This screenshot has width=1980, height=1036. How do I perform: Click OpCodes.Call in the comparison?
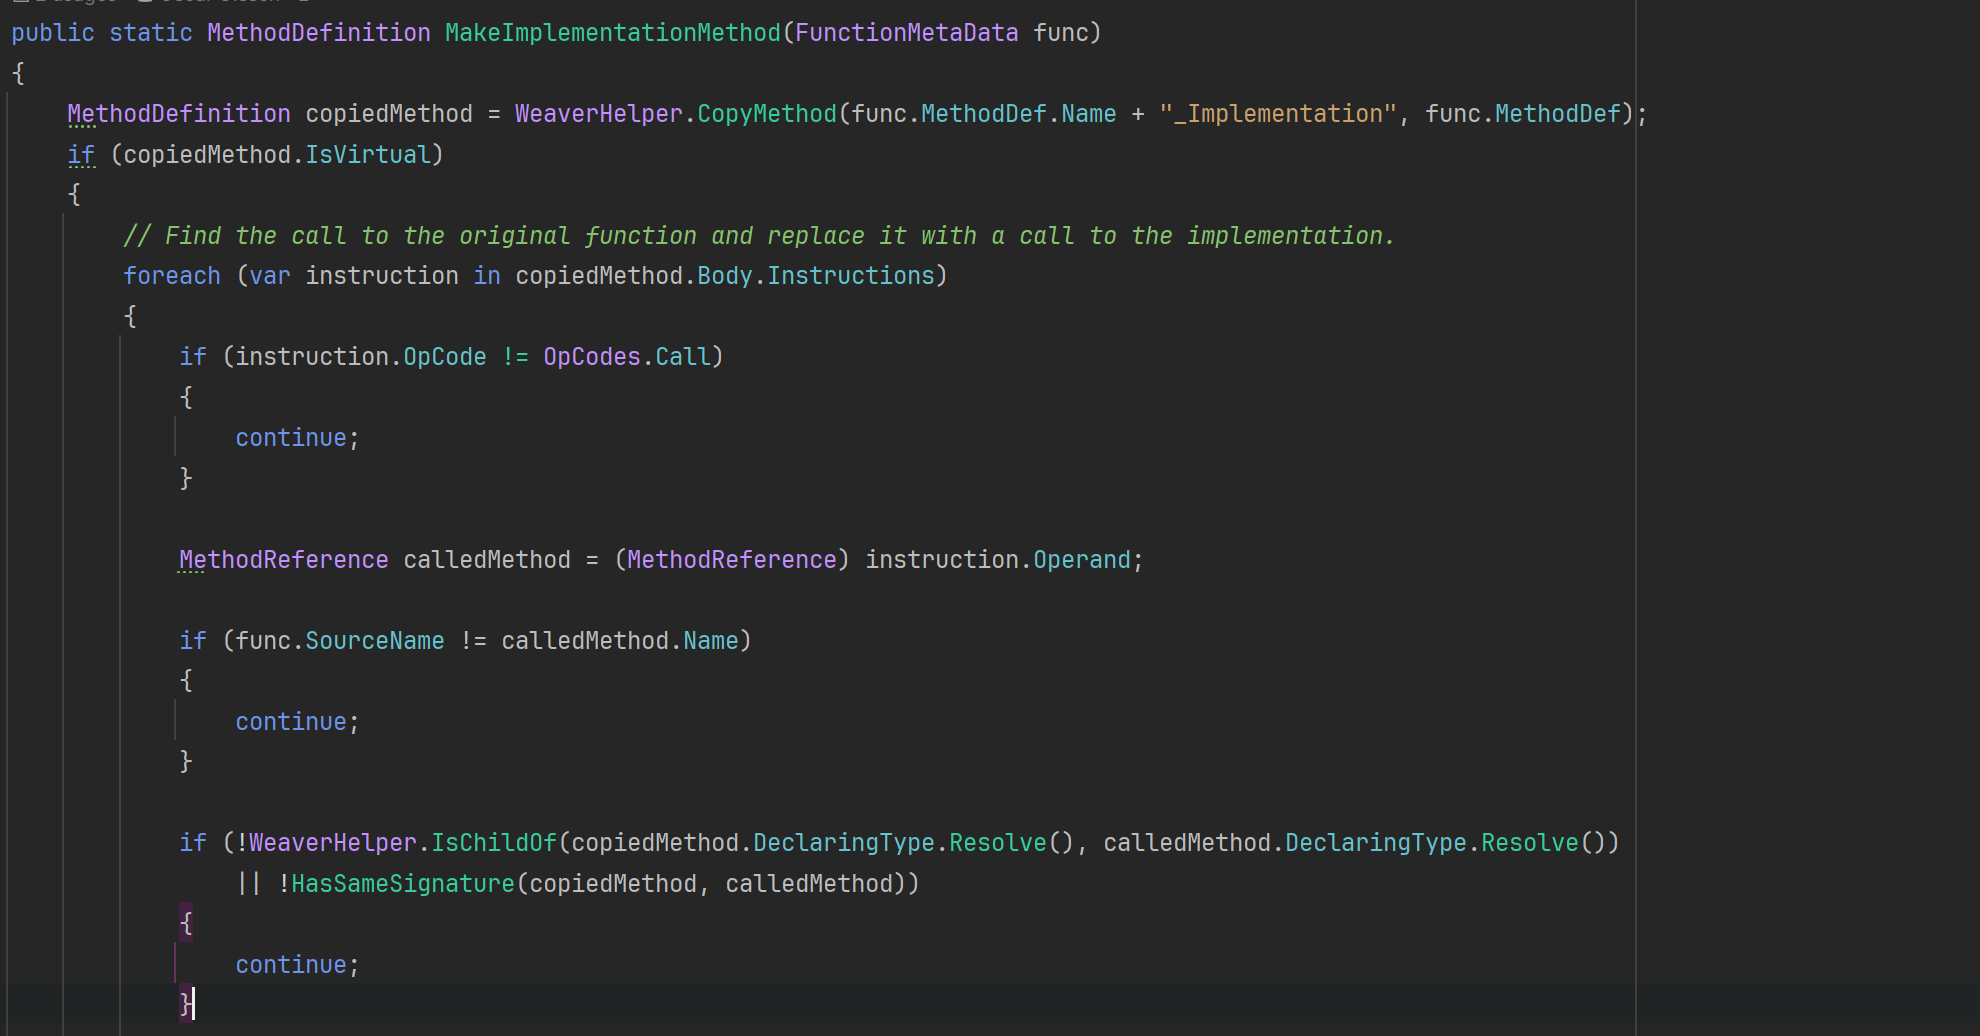[630, 356]
